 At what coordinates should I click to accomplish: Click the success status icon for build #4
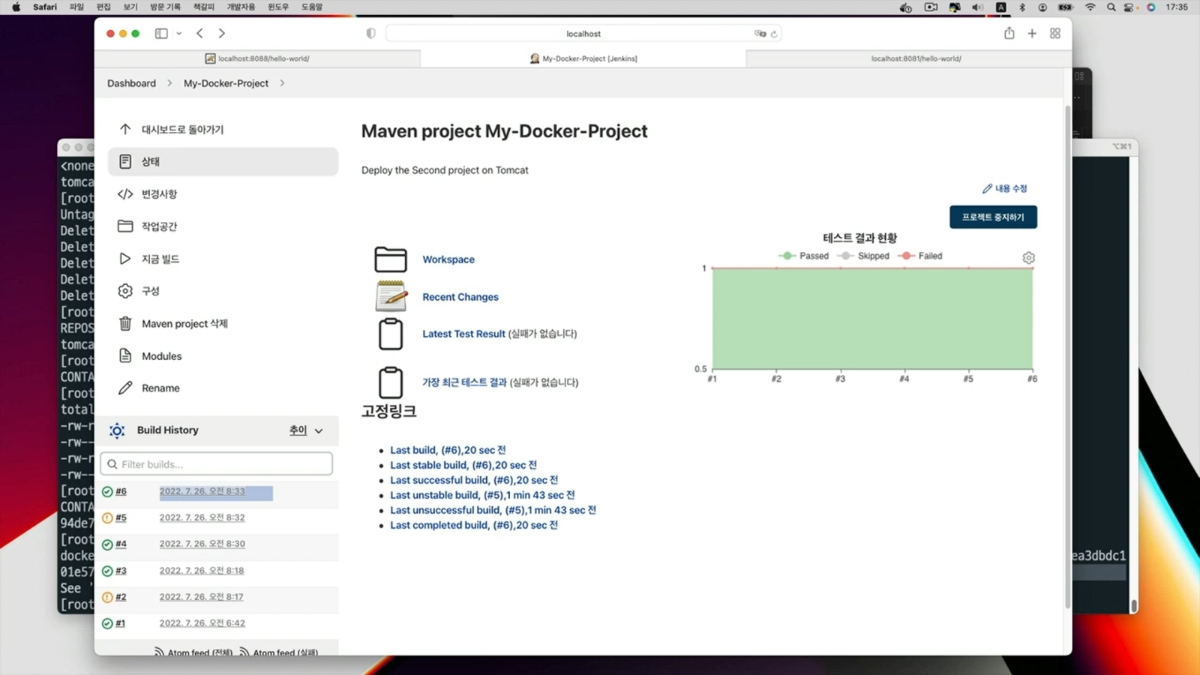click(x=107, y=545)
